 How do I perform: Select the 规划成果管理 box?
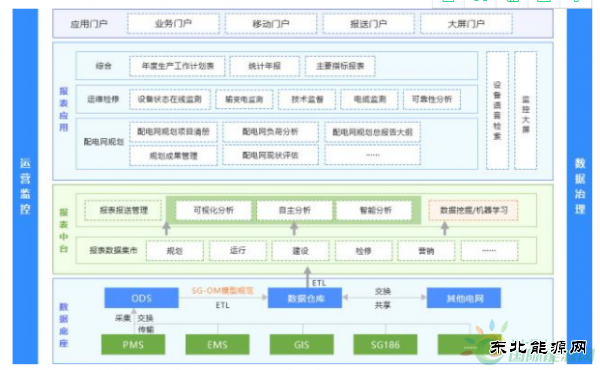(173, 155)
